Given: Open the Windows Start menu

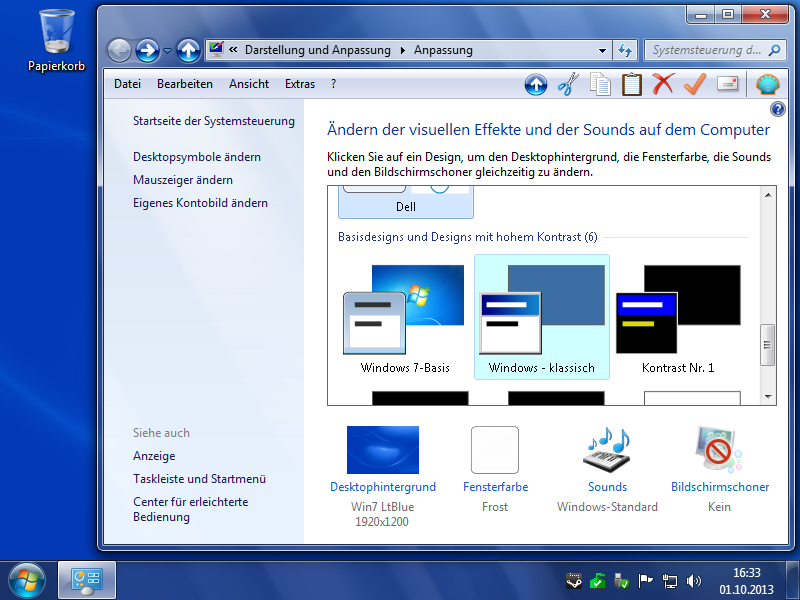Looking at the screenshot, I should [x=27, y=581].
